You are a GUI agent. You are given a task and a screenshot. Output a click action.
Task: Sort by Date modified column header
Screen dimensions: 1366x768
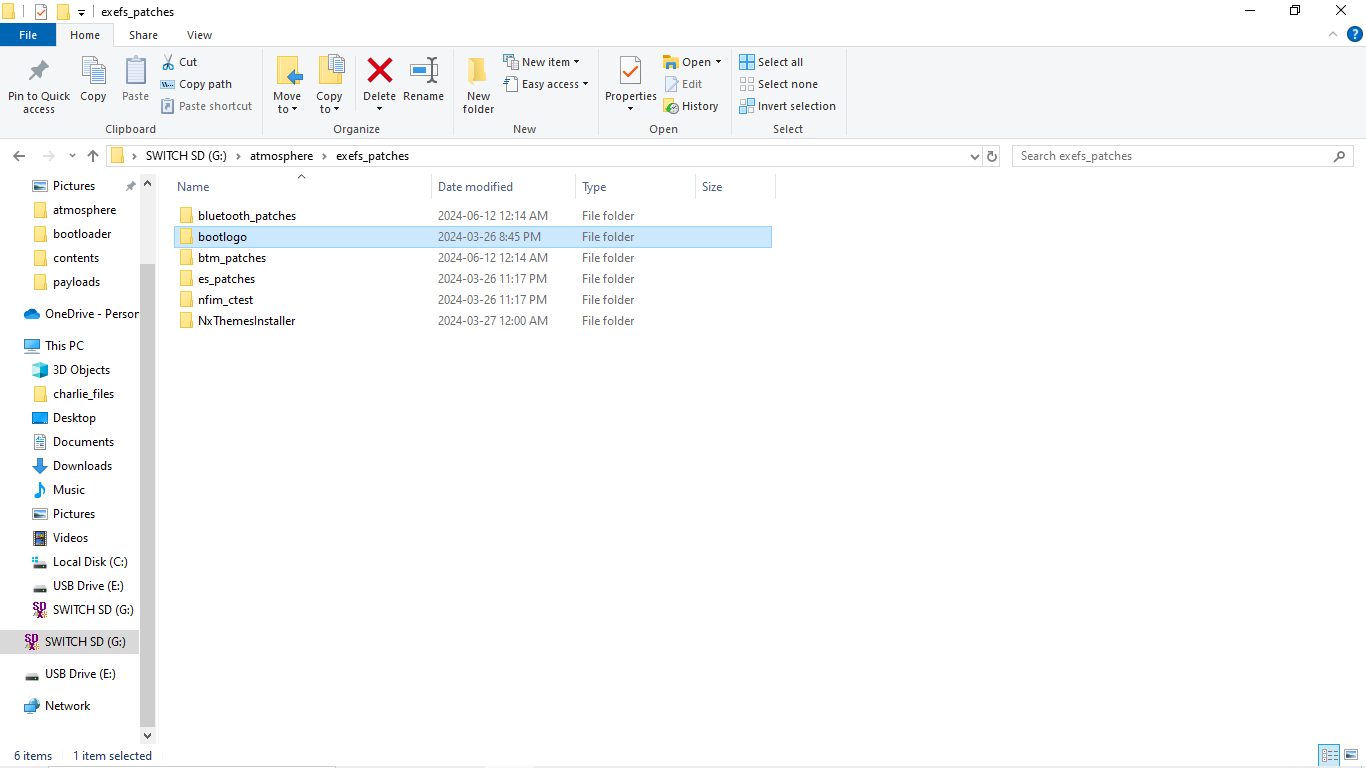[x=475, y=187]
